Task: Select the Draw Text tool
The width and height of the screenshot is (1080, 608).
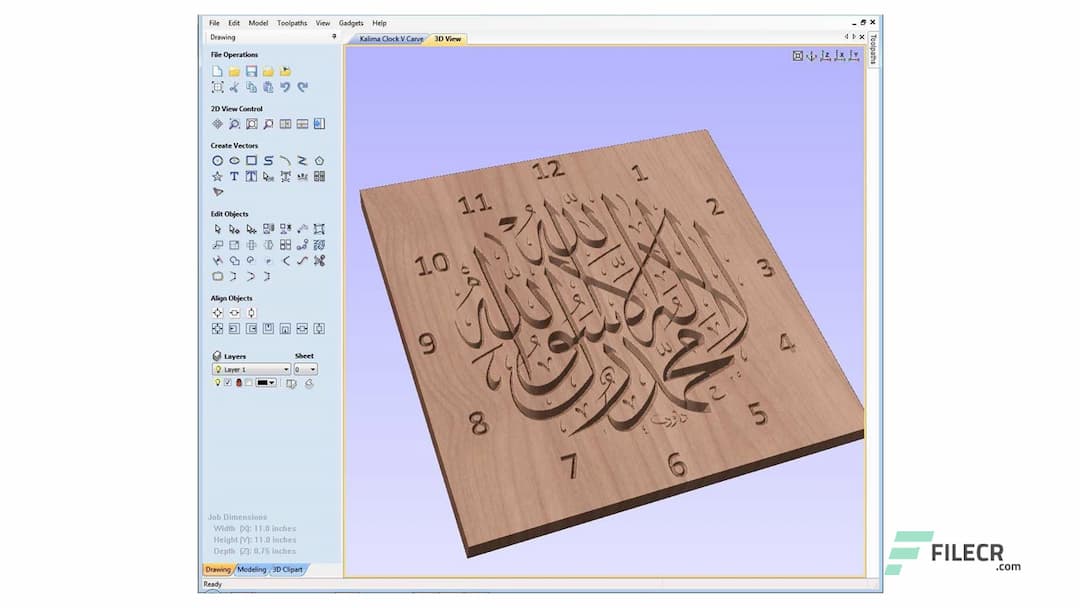Action: coord(234,176)
